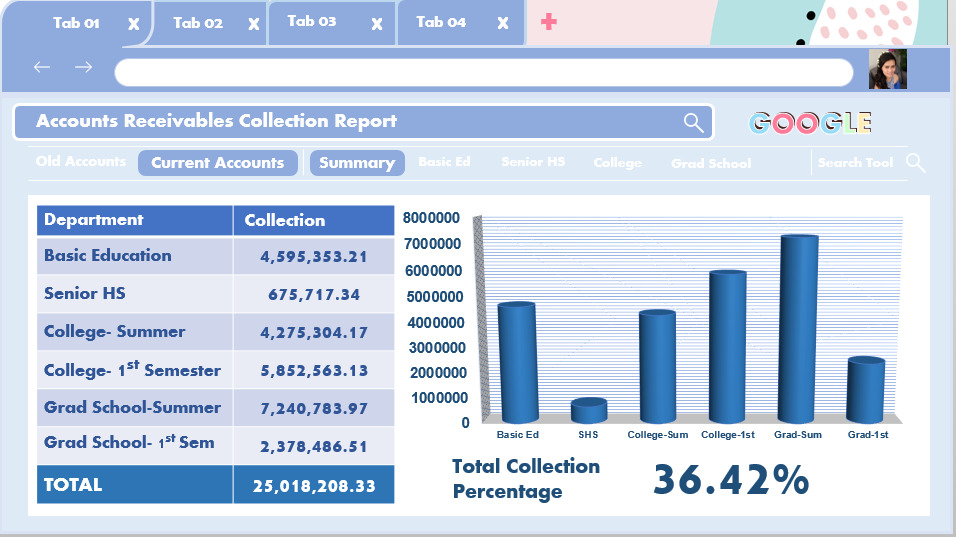The height and width of the screenshot is (537, 956).
Task: Open the Senior HS tab
Action: (x=532, y=162)
